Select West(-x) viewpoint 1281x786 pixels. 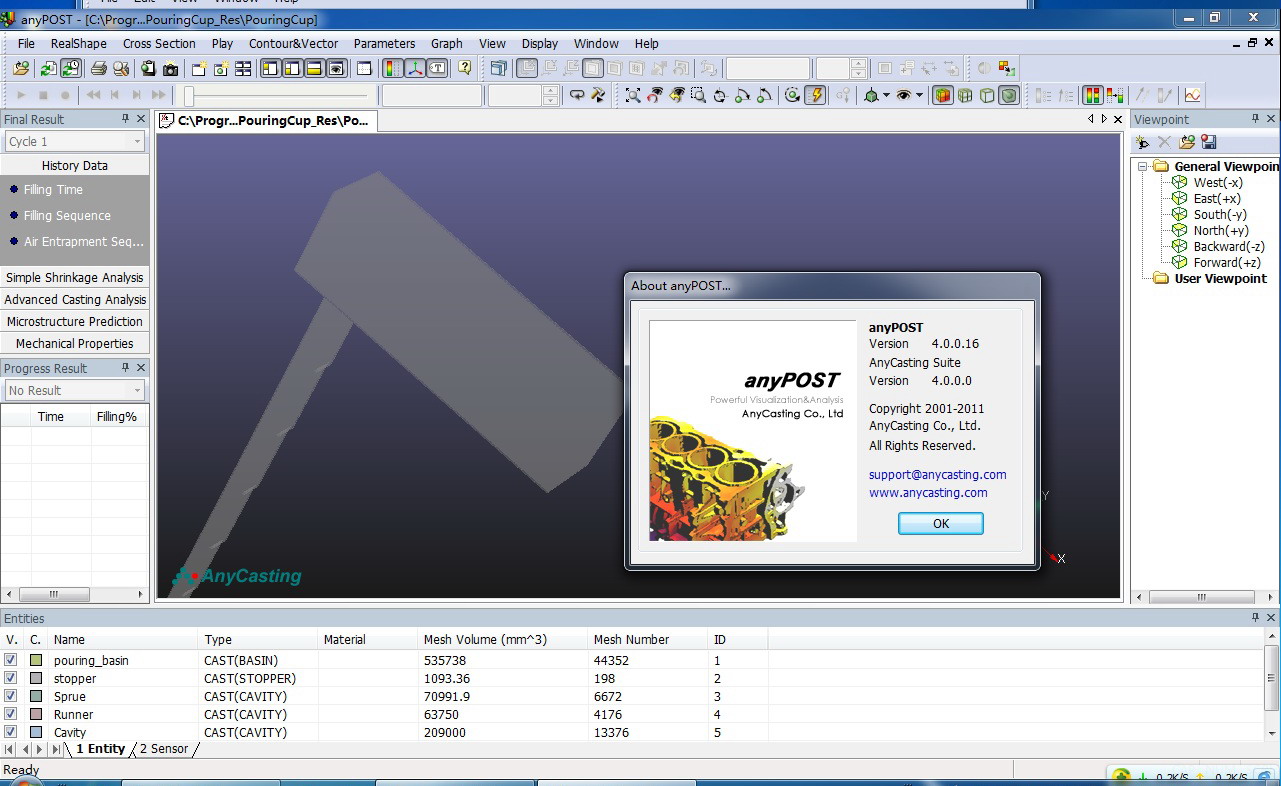coord(1217,182)
